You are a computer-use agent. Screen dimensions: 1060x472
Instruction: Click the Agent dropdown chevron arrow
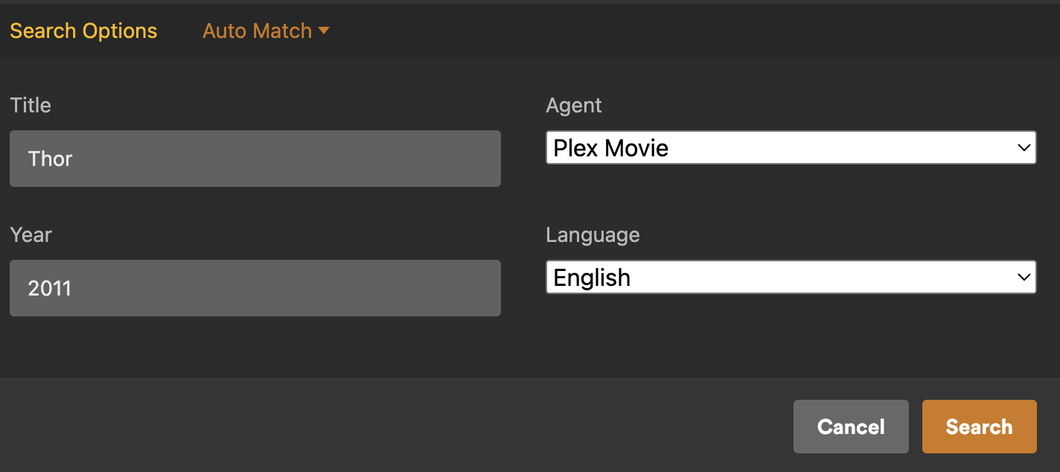(1024, 148)
